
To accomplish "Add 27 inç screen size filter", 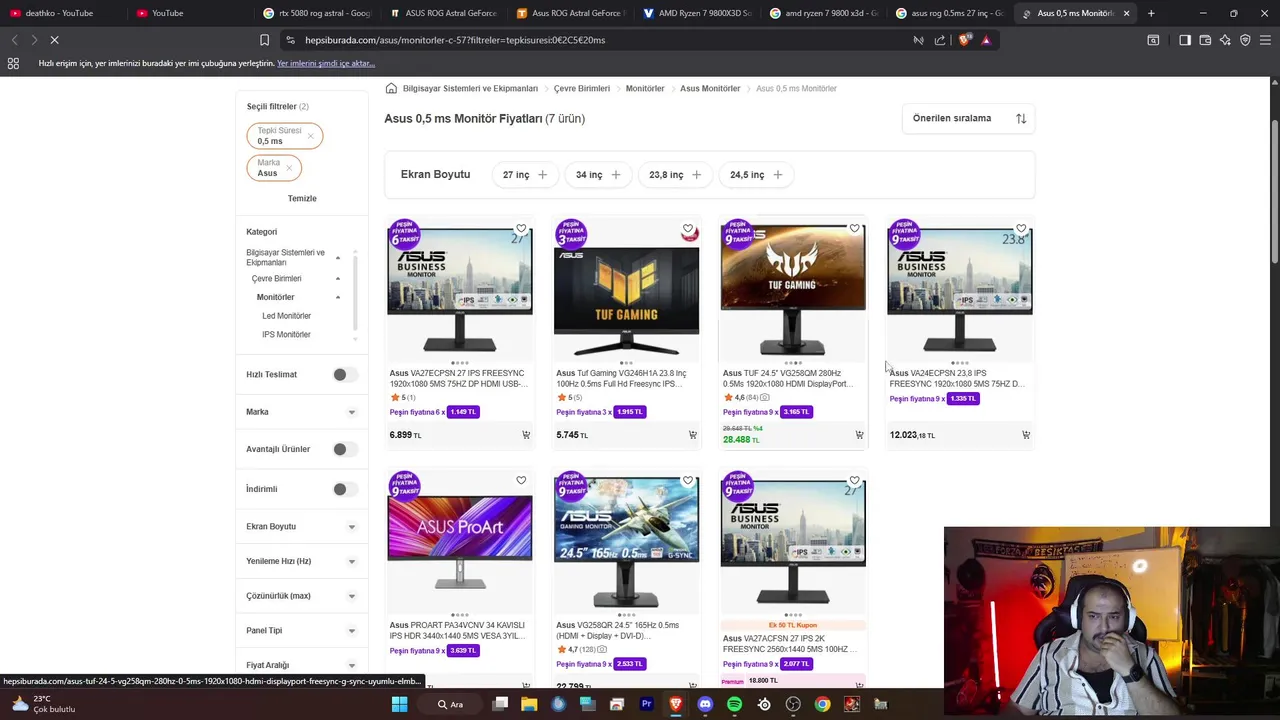I will point(526,175).
